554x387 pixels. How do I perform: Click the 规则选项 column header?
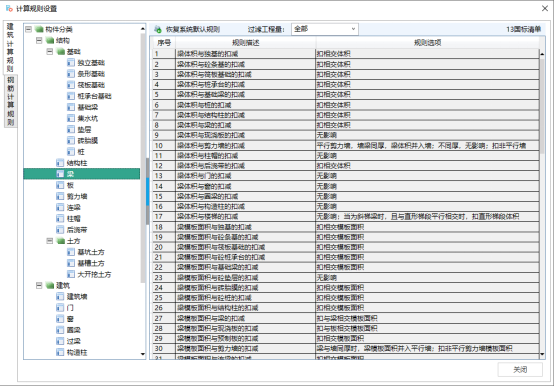pyautogui.click(x=428, y=43)
